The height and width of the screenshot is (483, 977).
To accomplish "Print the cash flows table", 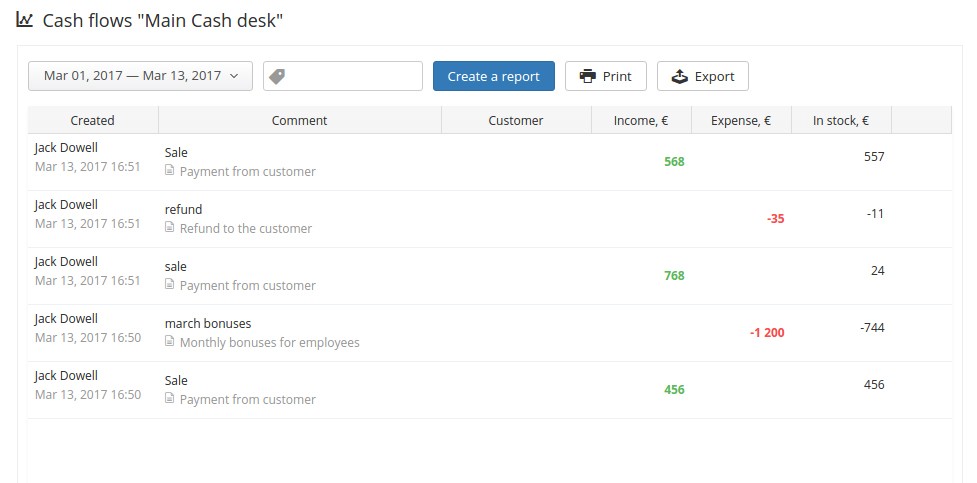I will point(606,76).
